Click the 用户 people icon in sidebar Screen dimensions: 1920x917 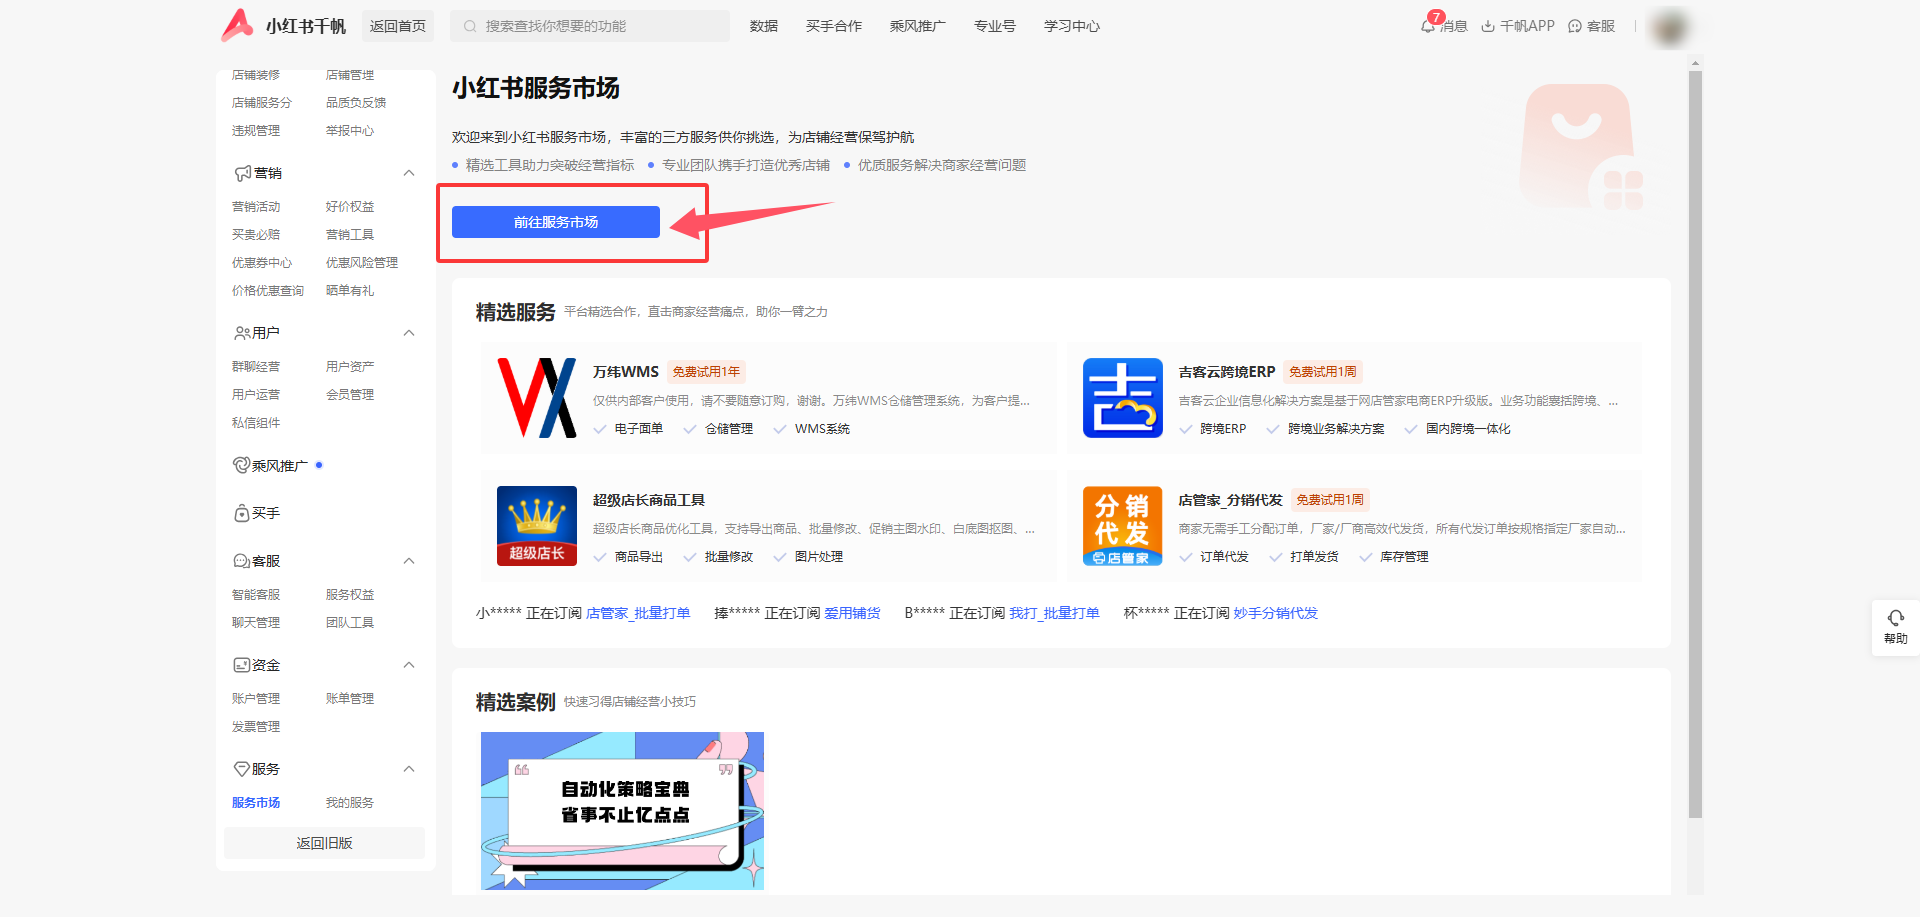(x=242, y=333)
